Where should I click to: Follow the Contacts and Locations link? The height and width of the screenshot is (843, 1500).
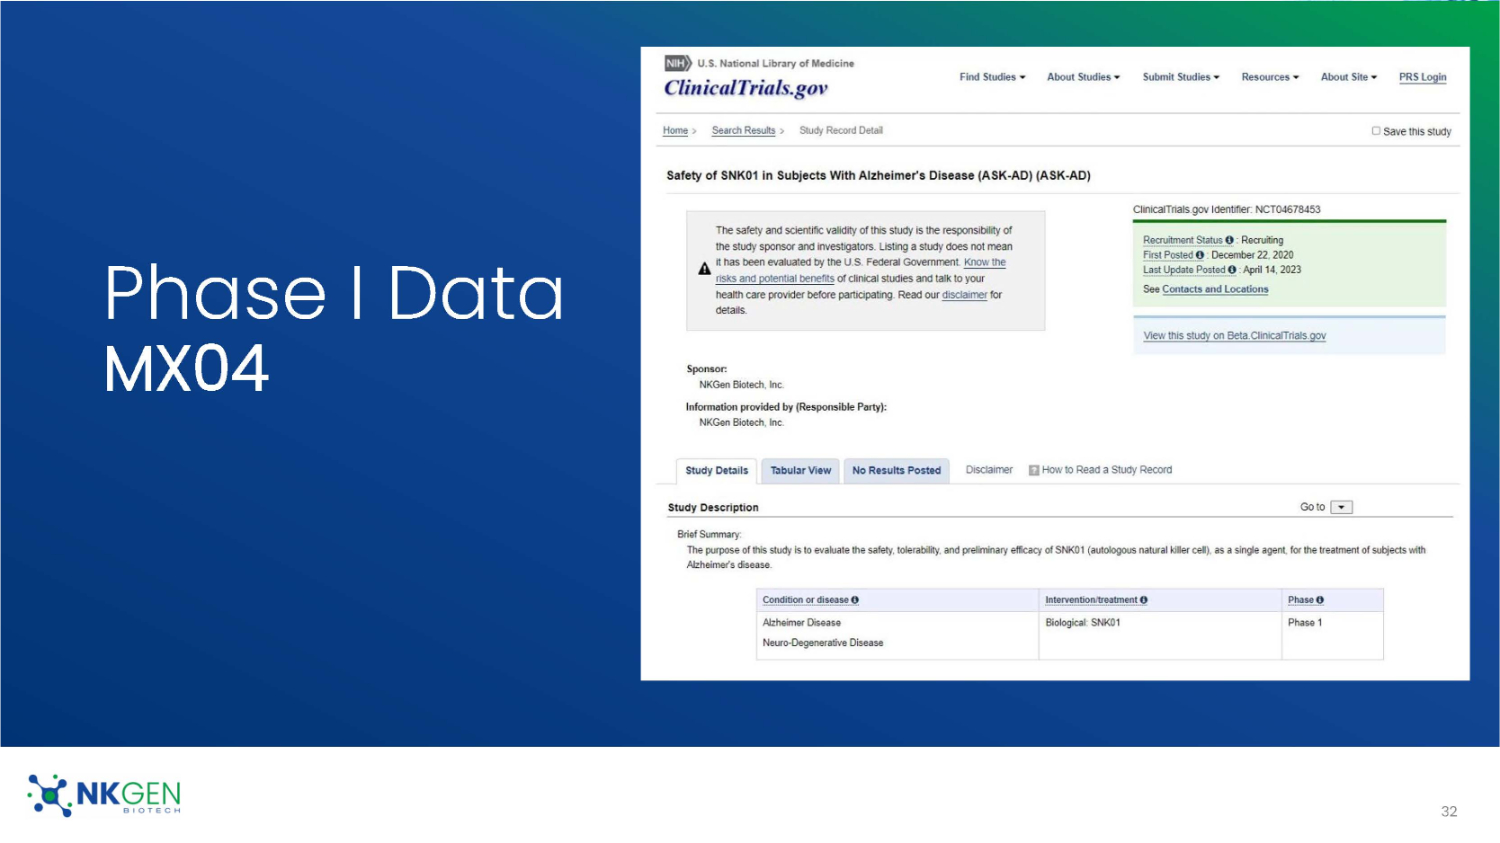pyautogui.click(x=1214, y=289)
